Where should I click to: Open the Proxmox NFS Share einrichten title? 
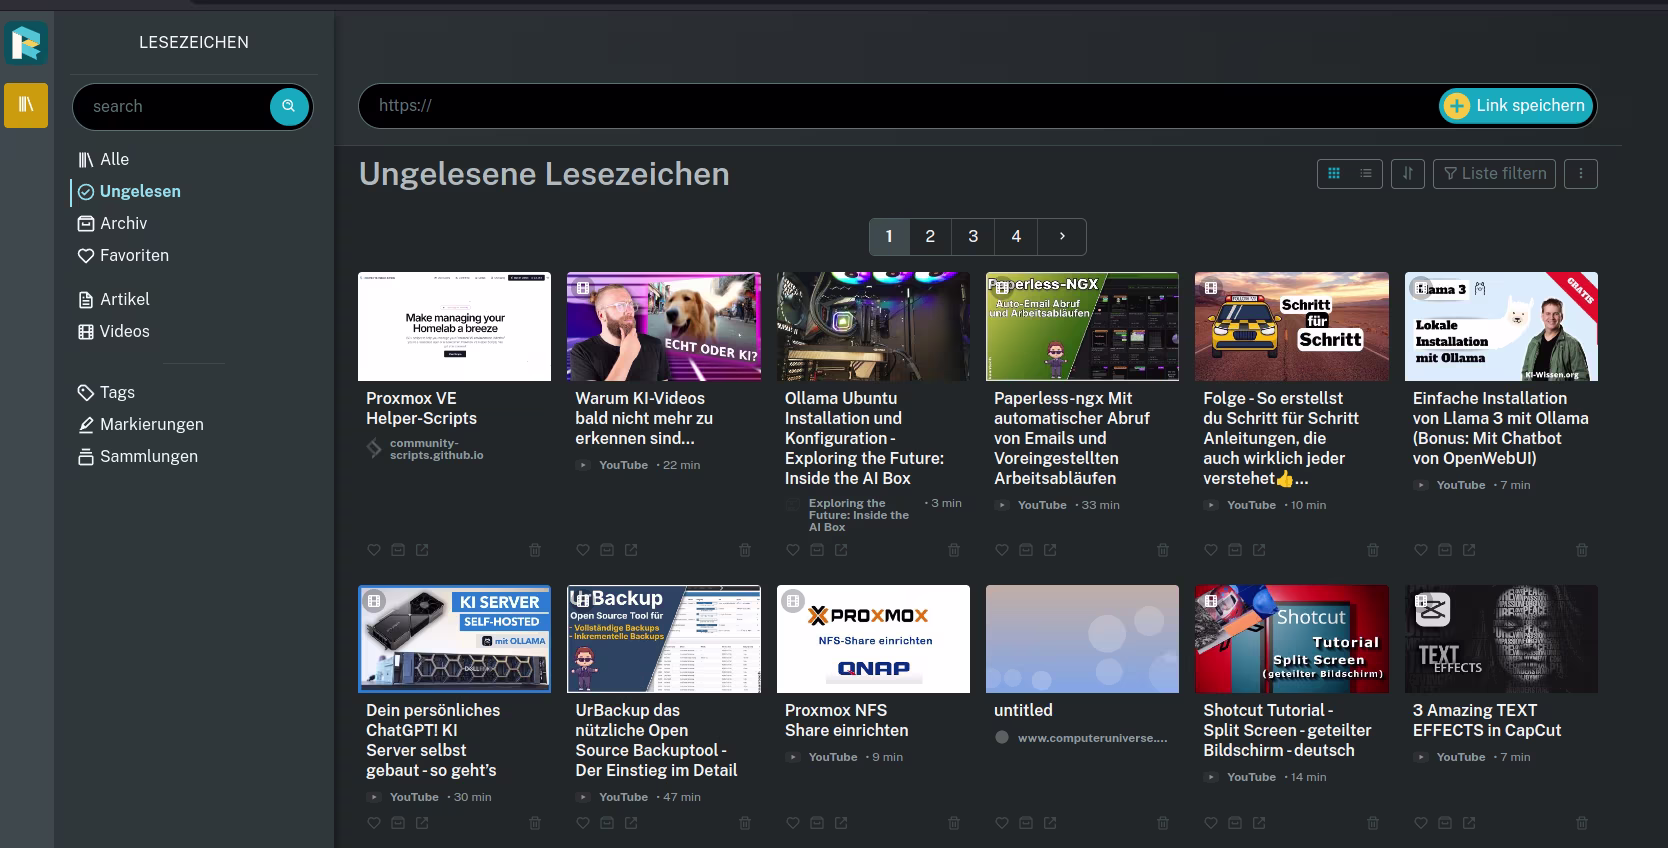[847, 720]
